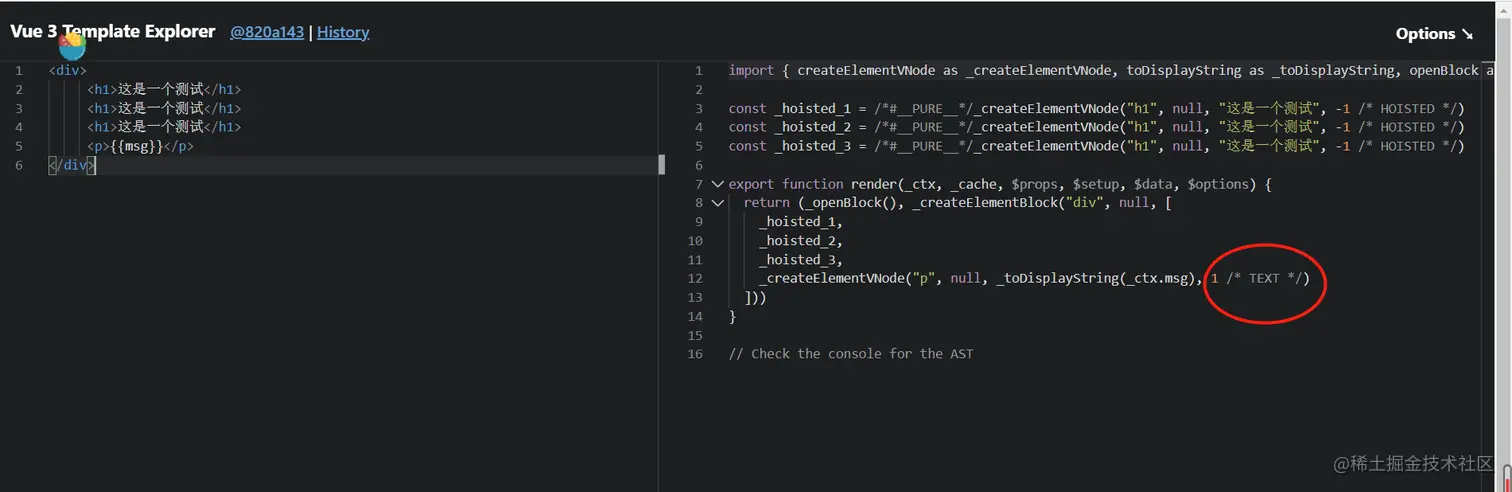Click line number 16 in output gutter
Screen dimensions: 1512x492
click(695, 353)
